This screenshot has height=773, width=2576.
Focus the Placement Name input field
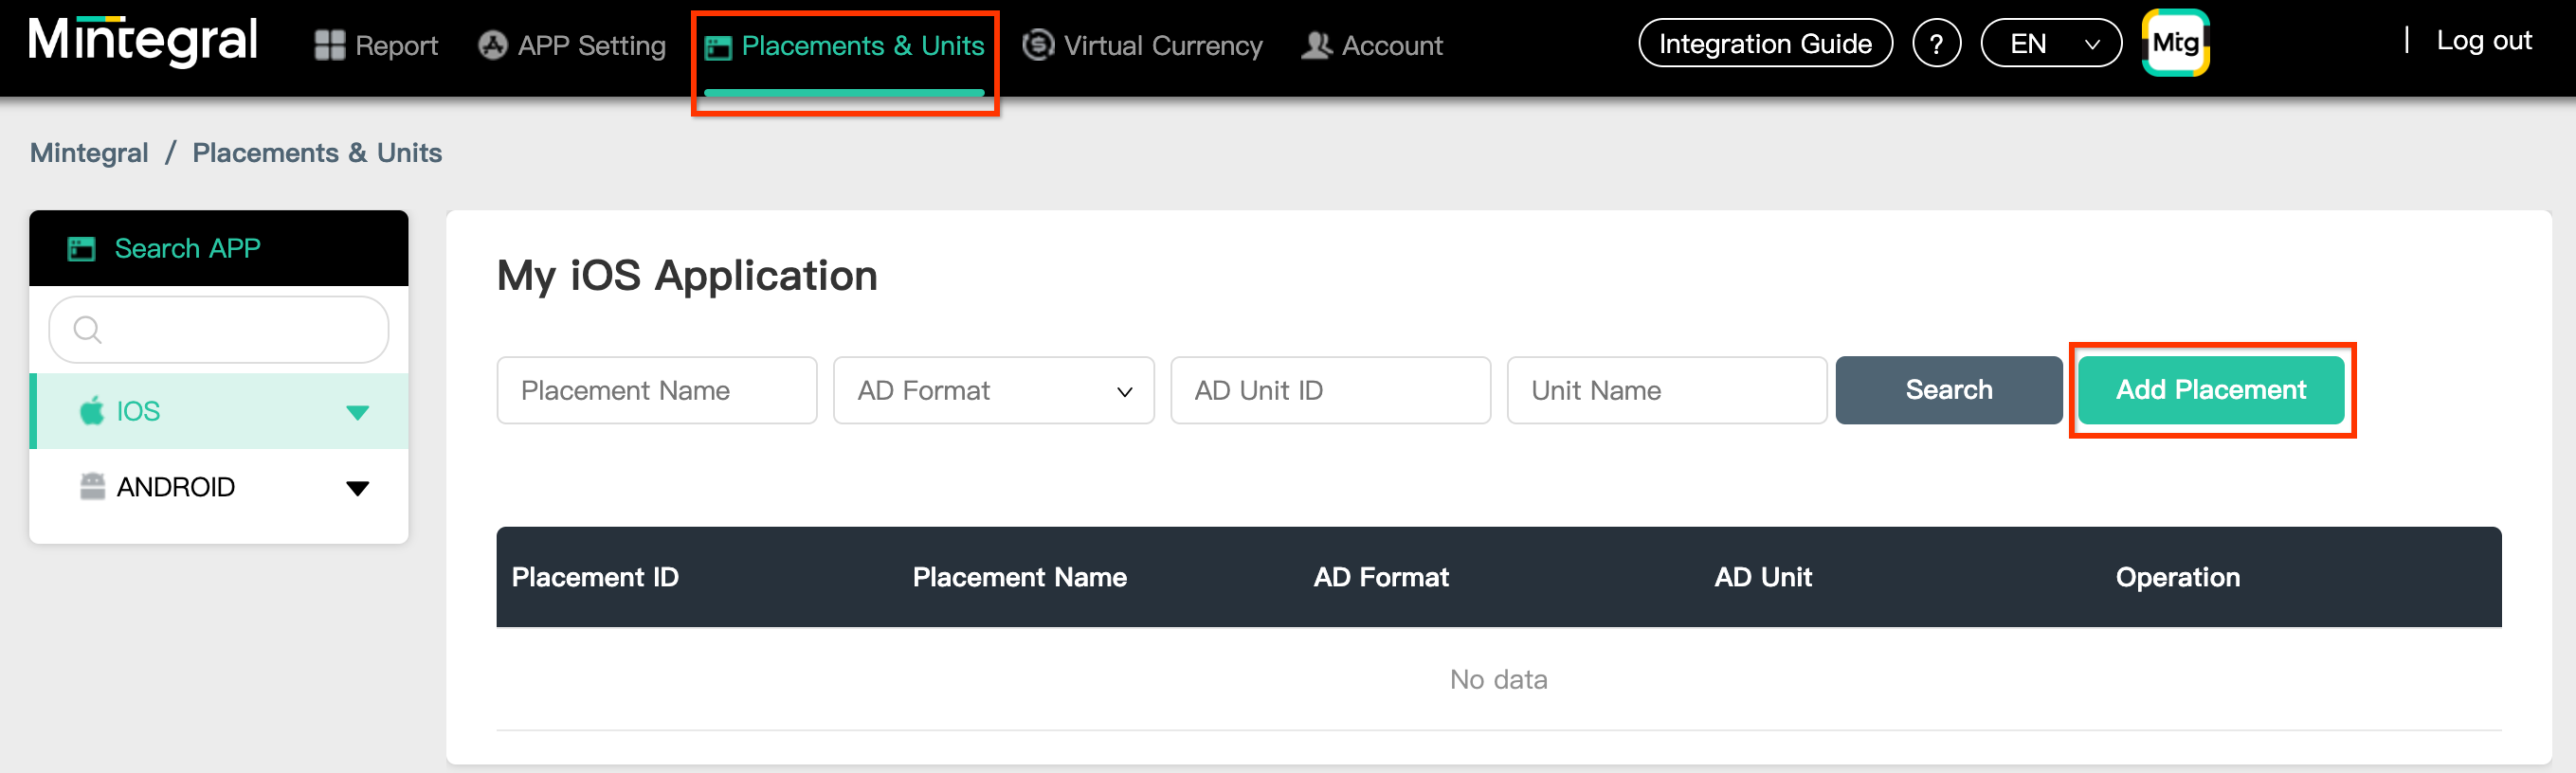[x=656, y=391]
